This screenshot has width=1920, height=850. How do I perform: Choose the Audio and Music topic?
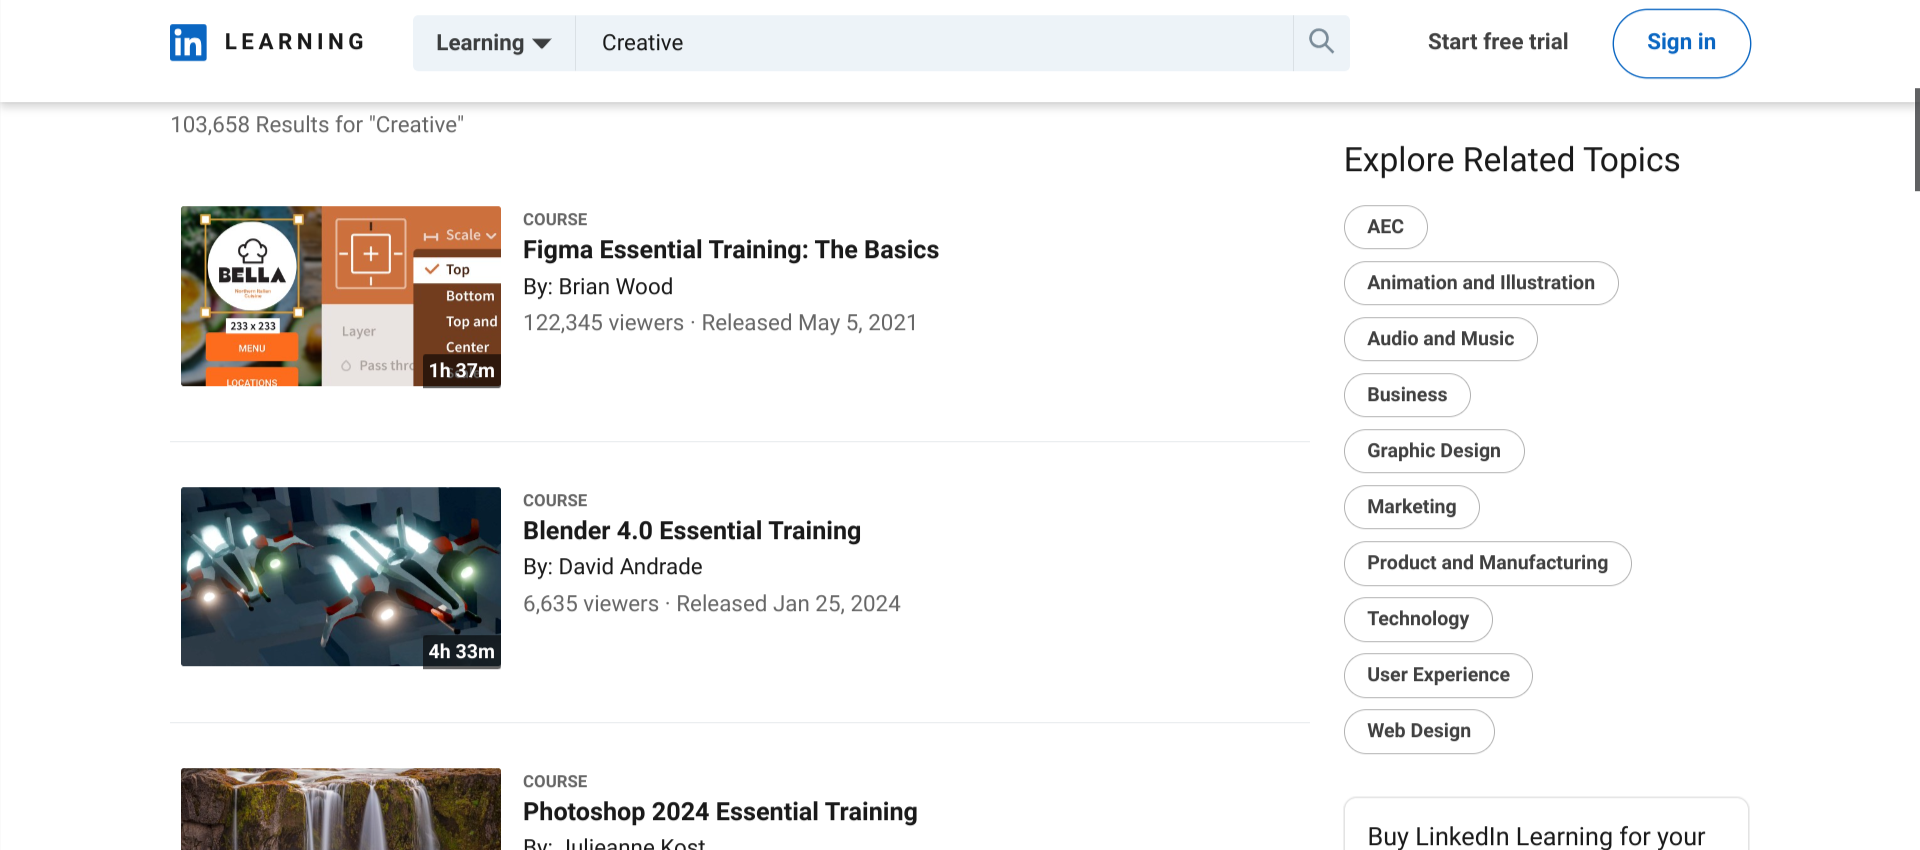pyautogui.click(x=1440, y=339)
